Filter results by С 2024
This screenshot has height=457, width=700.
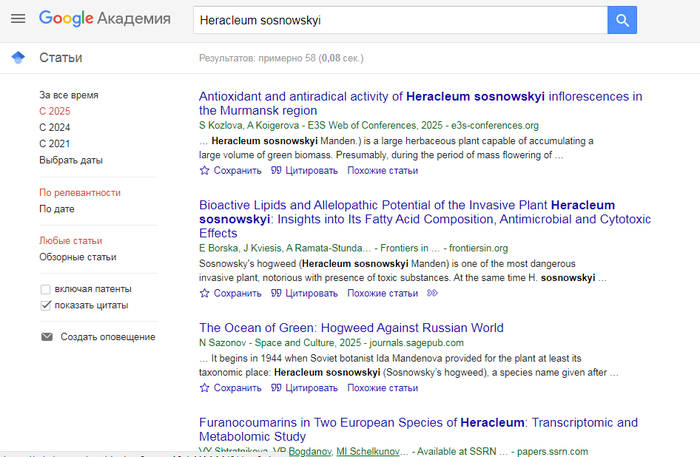click(55, 128)
